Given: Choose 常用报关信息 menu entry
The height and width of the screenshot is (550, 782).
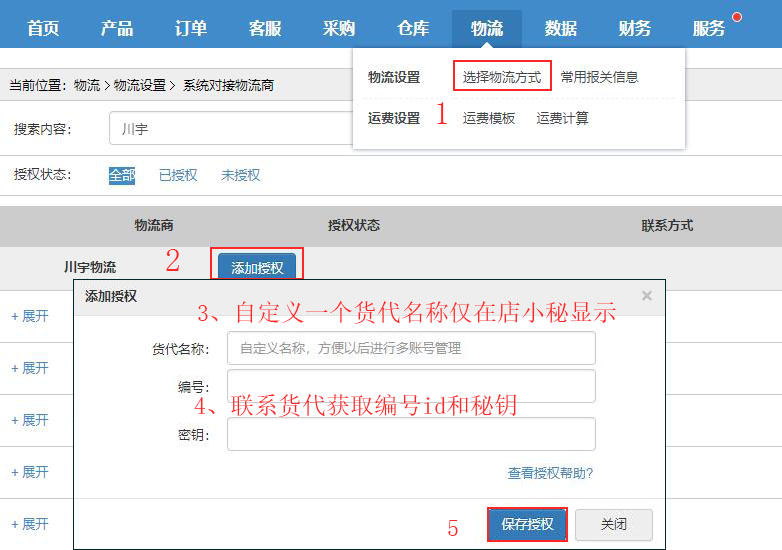Looking at the screenshot, I should pos(599,77).
